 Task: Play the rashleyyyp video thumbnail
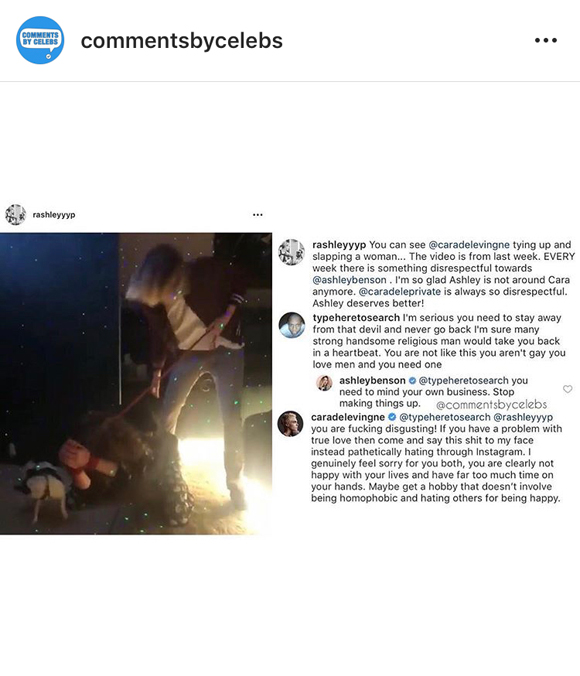(136, 384)
